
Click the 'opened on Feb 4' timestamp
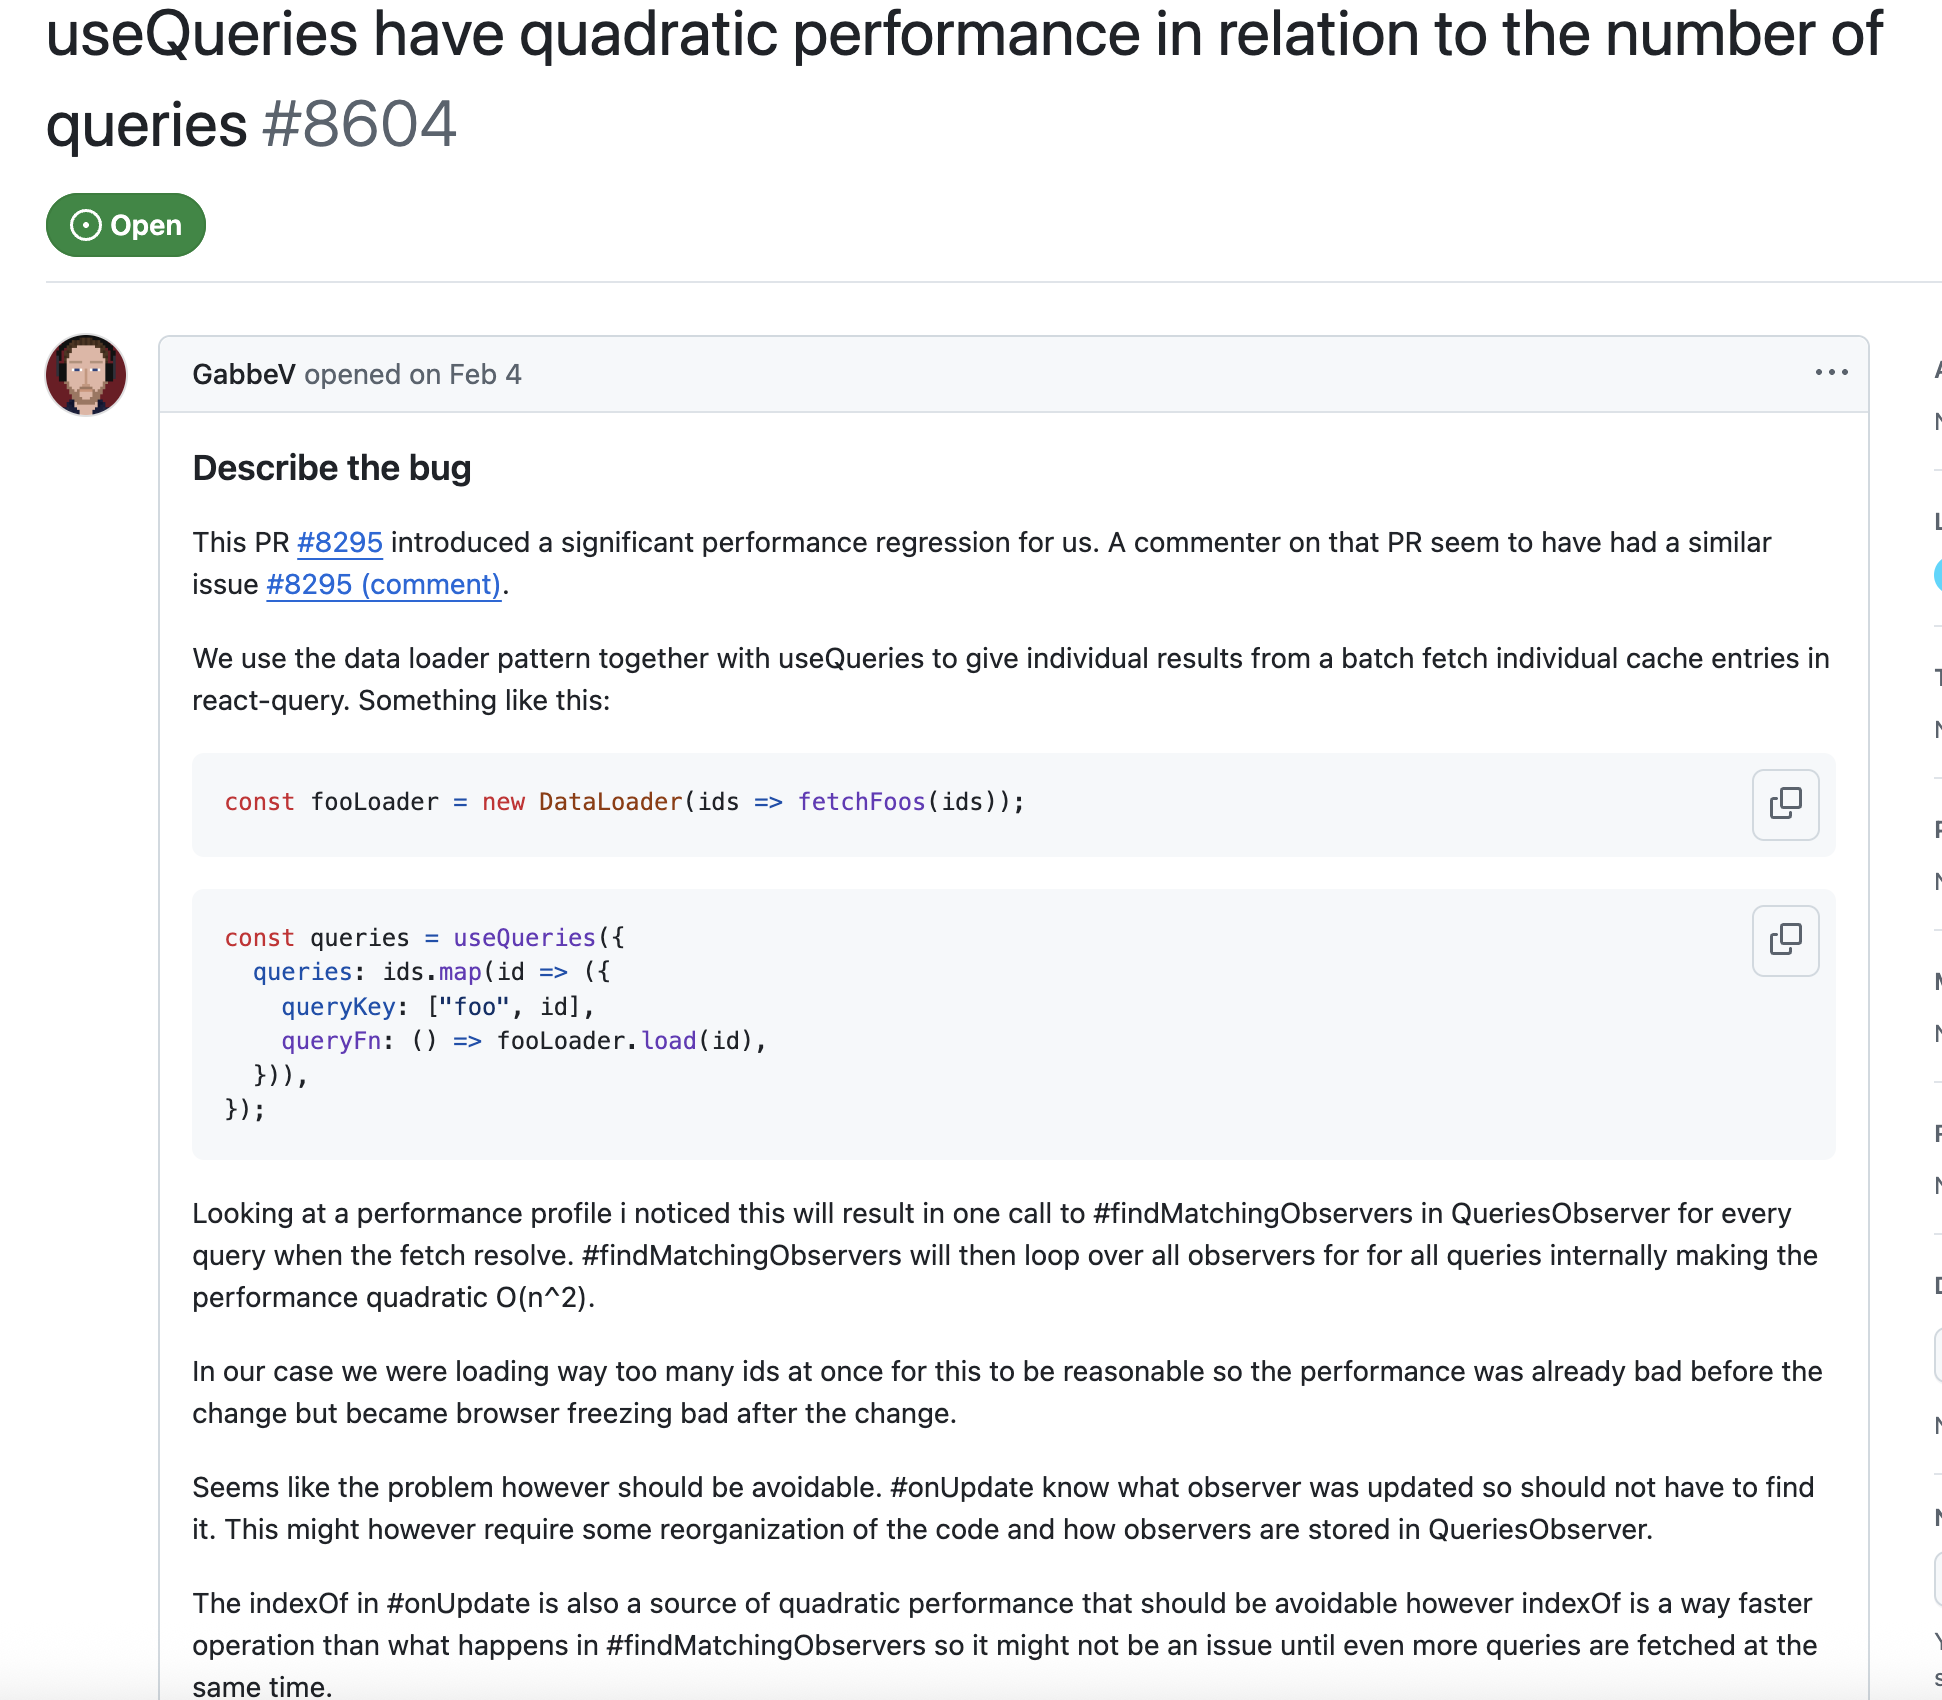tap(413, 374)
